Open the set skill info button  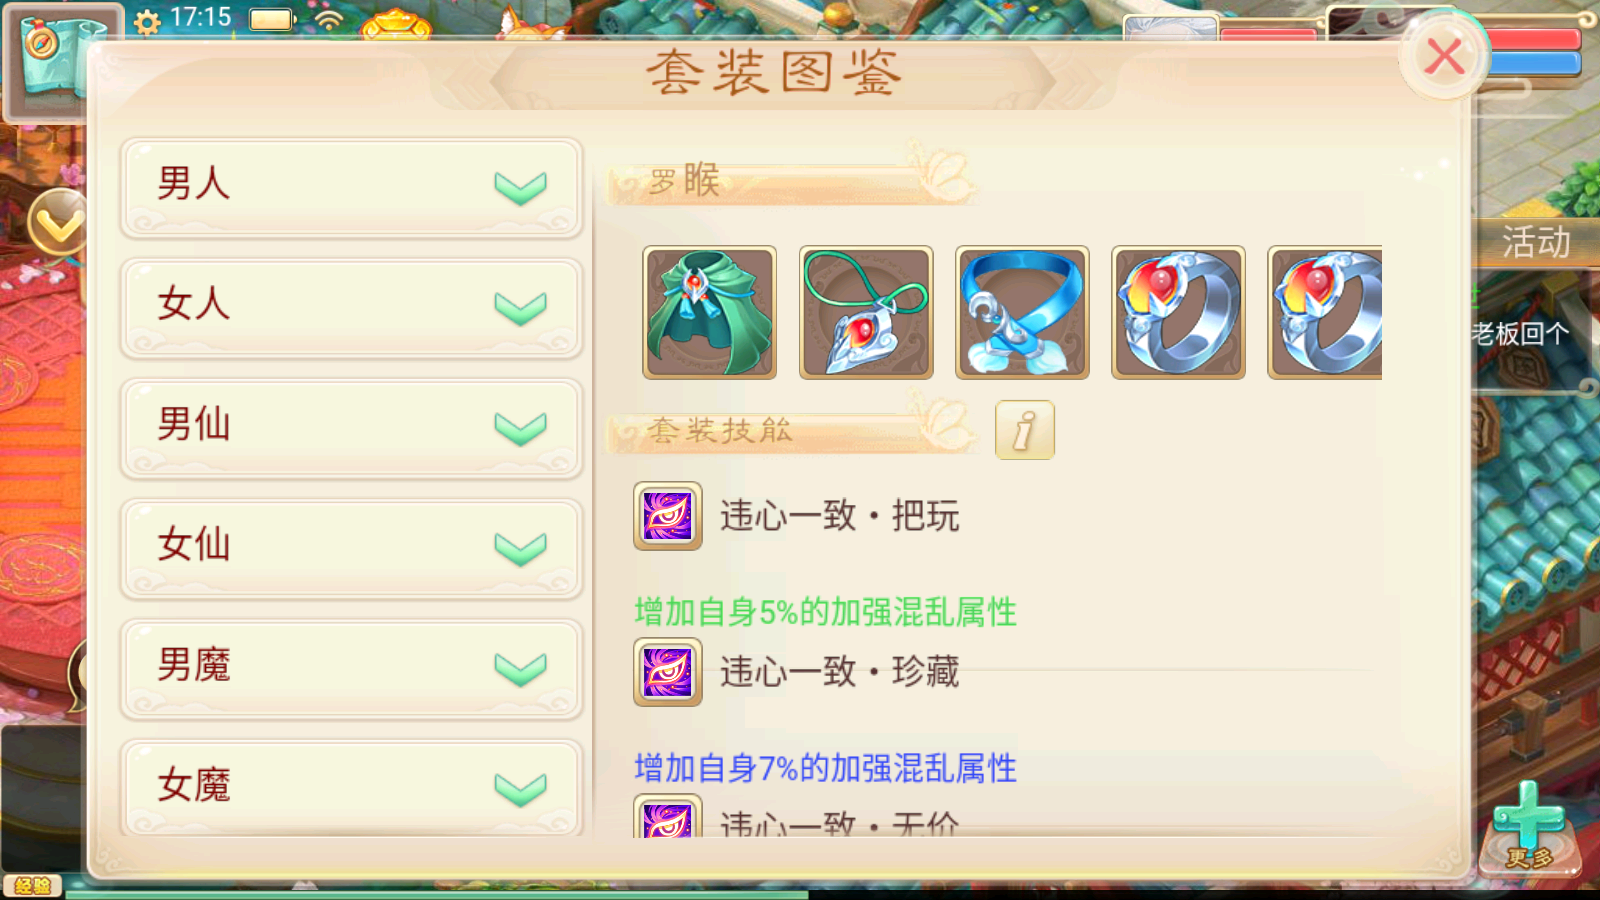[1024, 430]
